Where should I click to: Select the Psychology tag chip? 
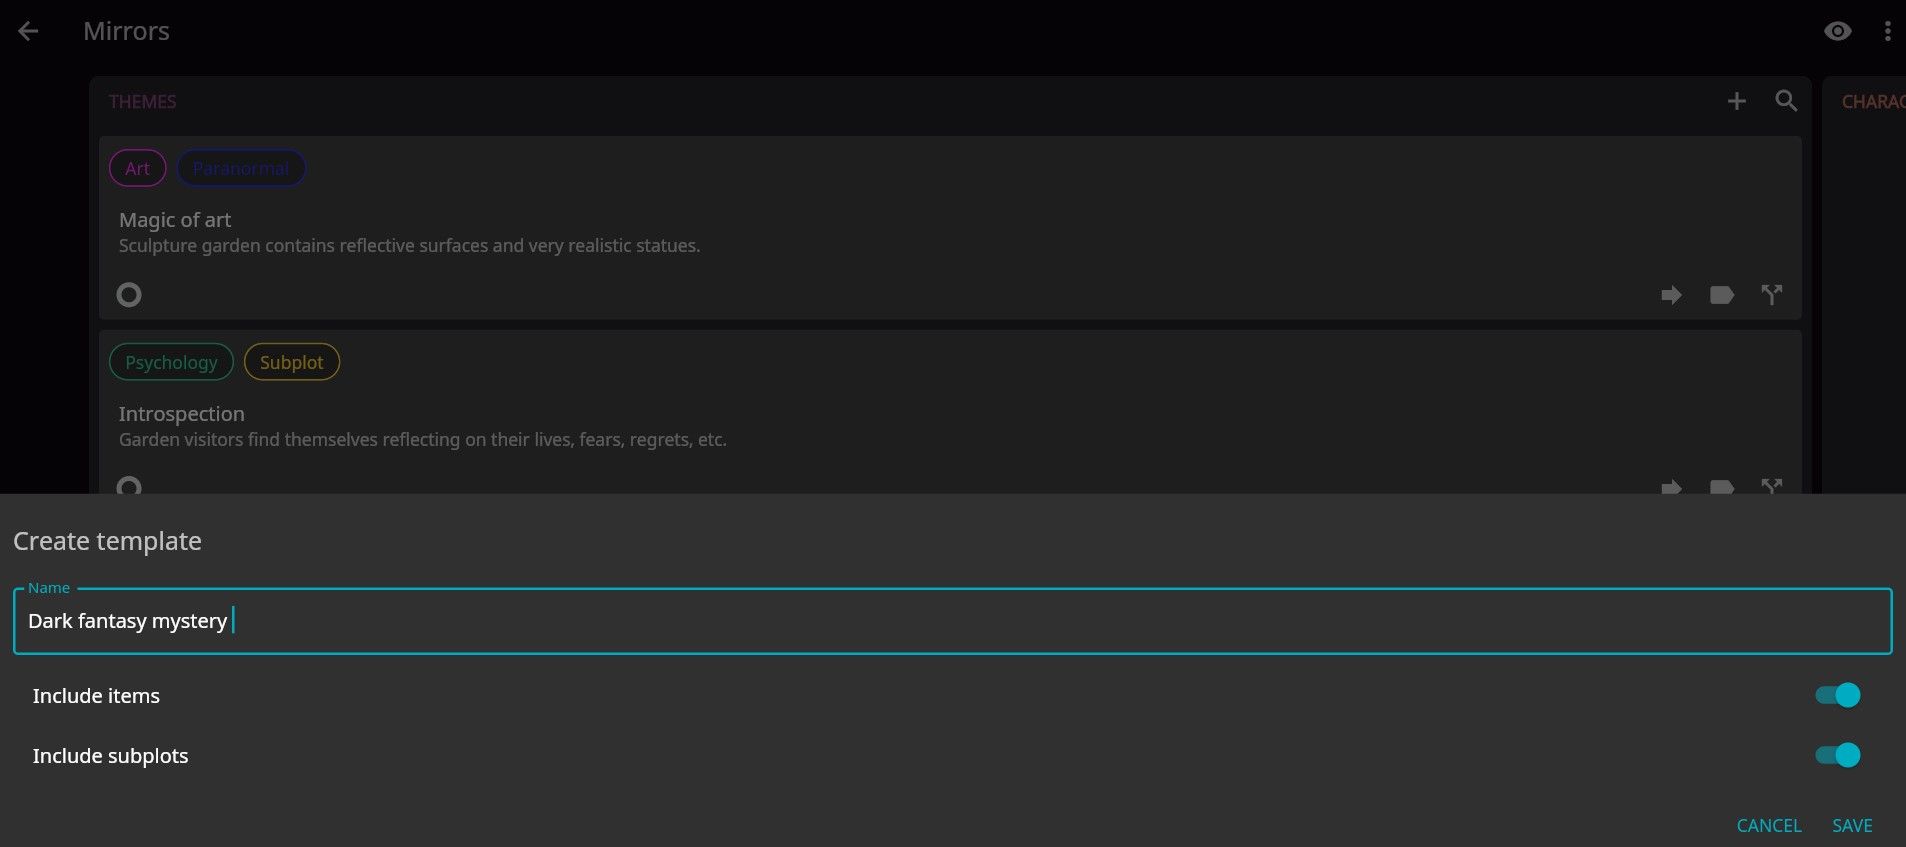click(171, 362)
